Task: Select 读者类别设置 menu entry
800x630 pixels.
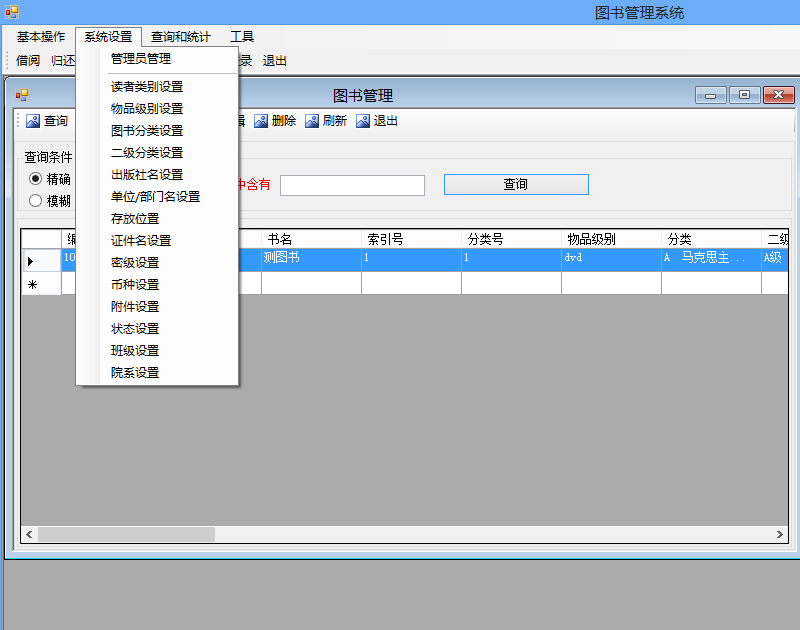Action: click(147, 87)
